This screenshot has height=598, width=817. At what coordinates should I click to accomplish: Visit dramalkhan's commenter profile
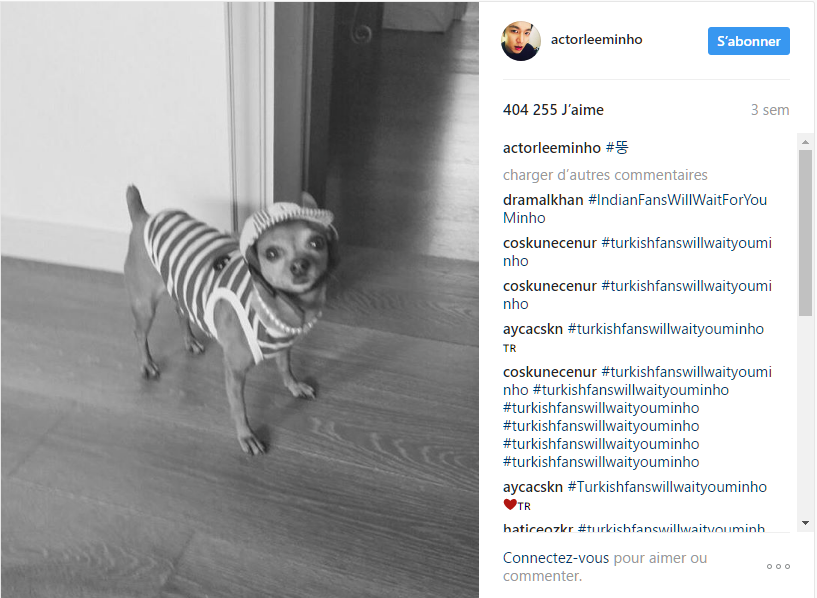click(x=543, y=200)
